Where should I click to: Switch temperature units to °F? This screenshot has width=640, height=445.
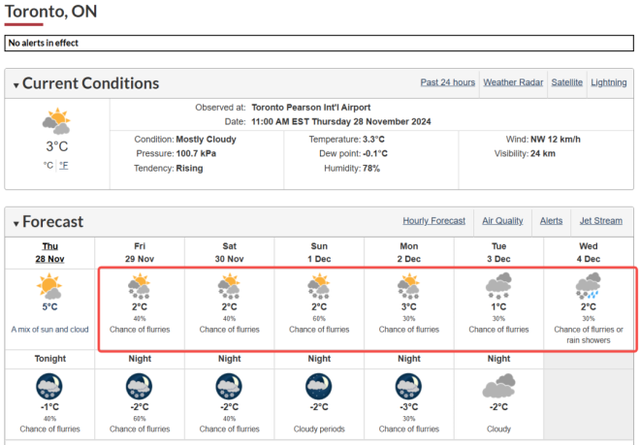[64, 165]
